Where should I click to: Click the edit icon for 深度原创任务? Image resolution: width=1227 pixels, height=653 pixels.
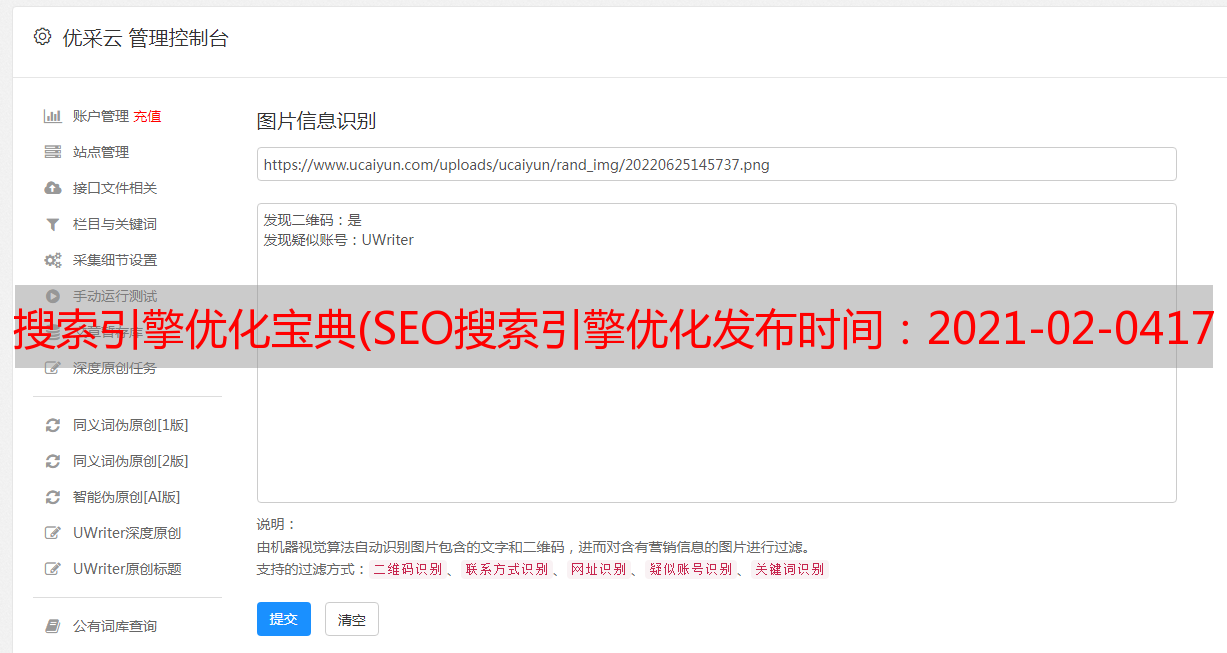pyautogui.click(x=53, y=368)
